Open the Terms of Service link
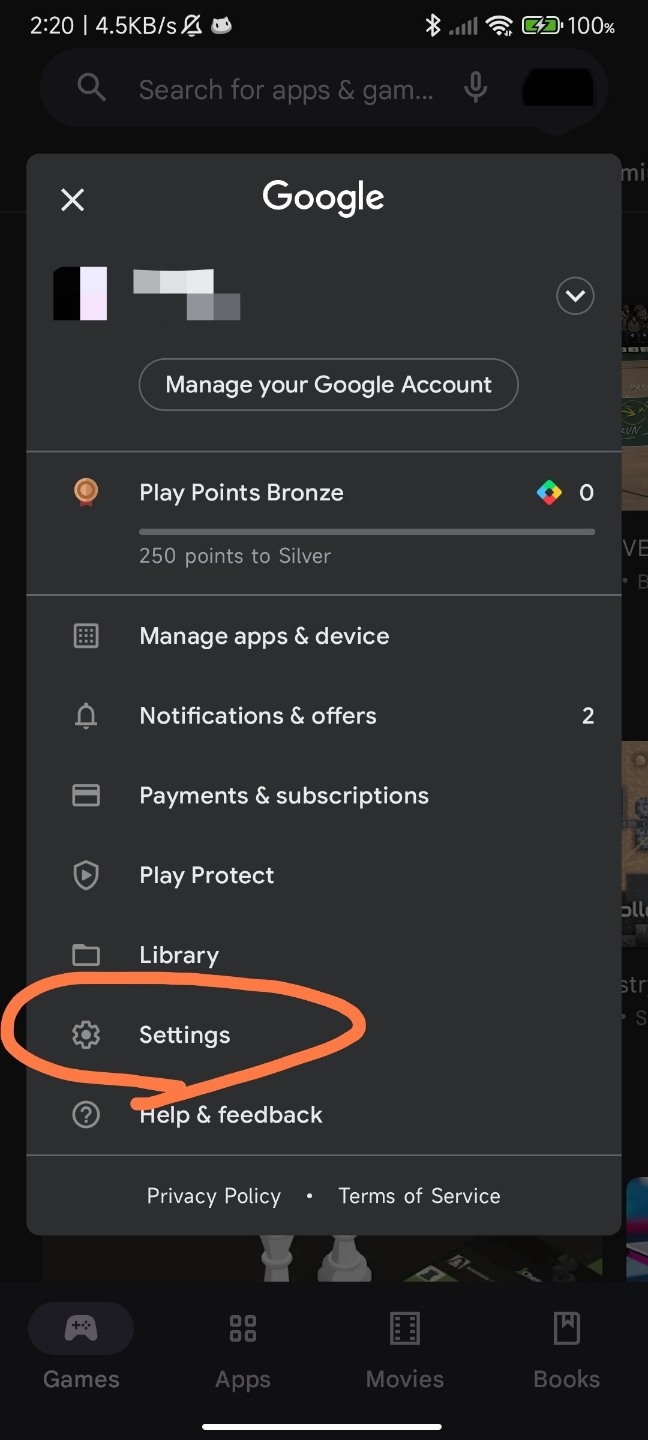Screen dimensions: 648x1440 (419, 1196)
